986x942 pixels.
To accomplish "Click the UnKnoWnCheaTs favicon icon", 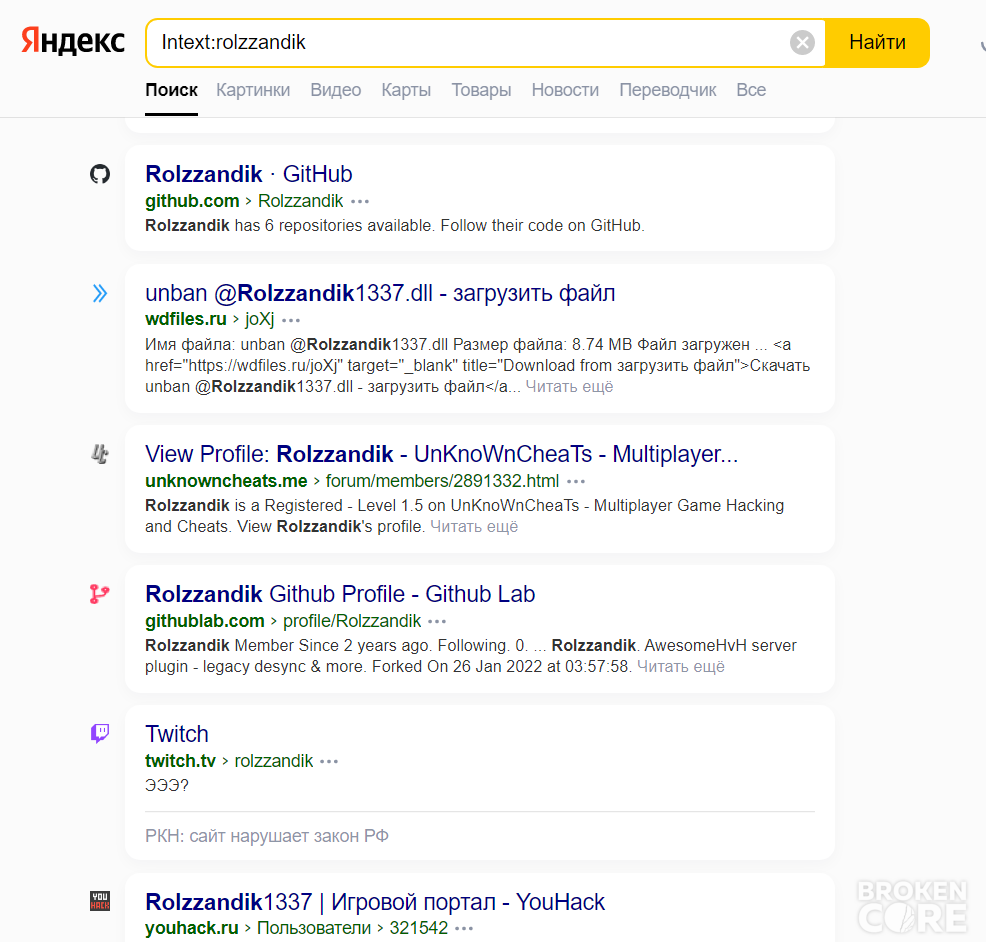I will click(100, 453).
